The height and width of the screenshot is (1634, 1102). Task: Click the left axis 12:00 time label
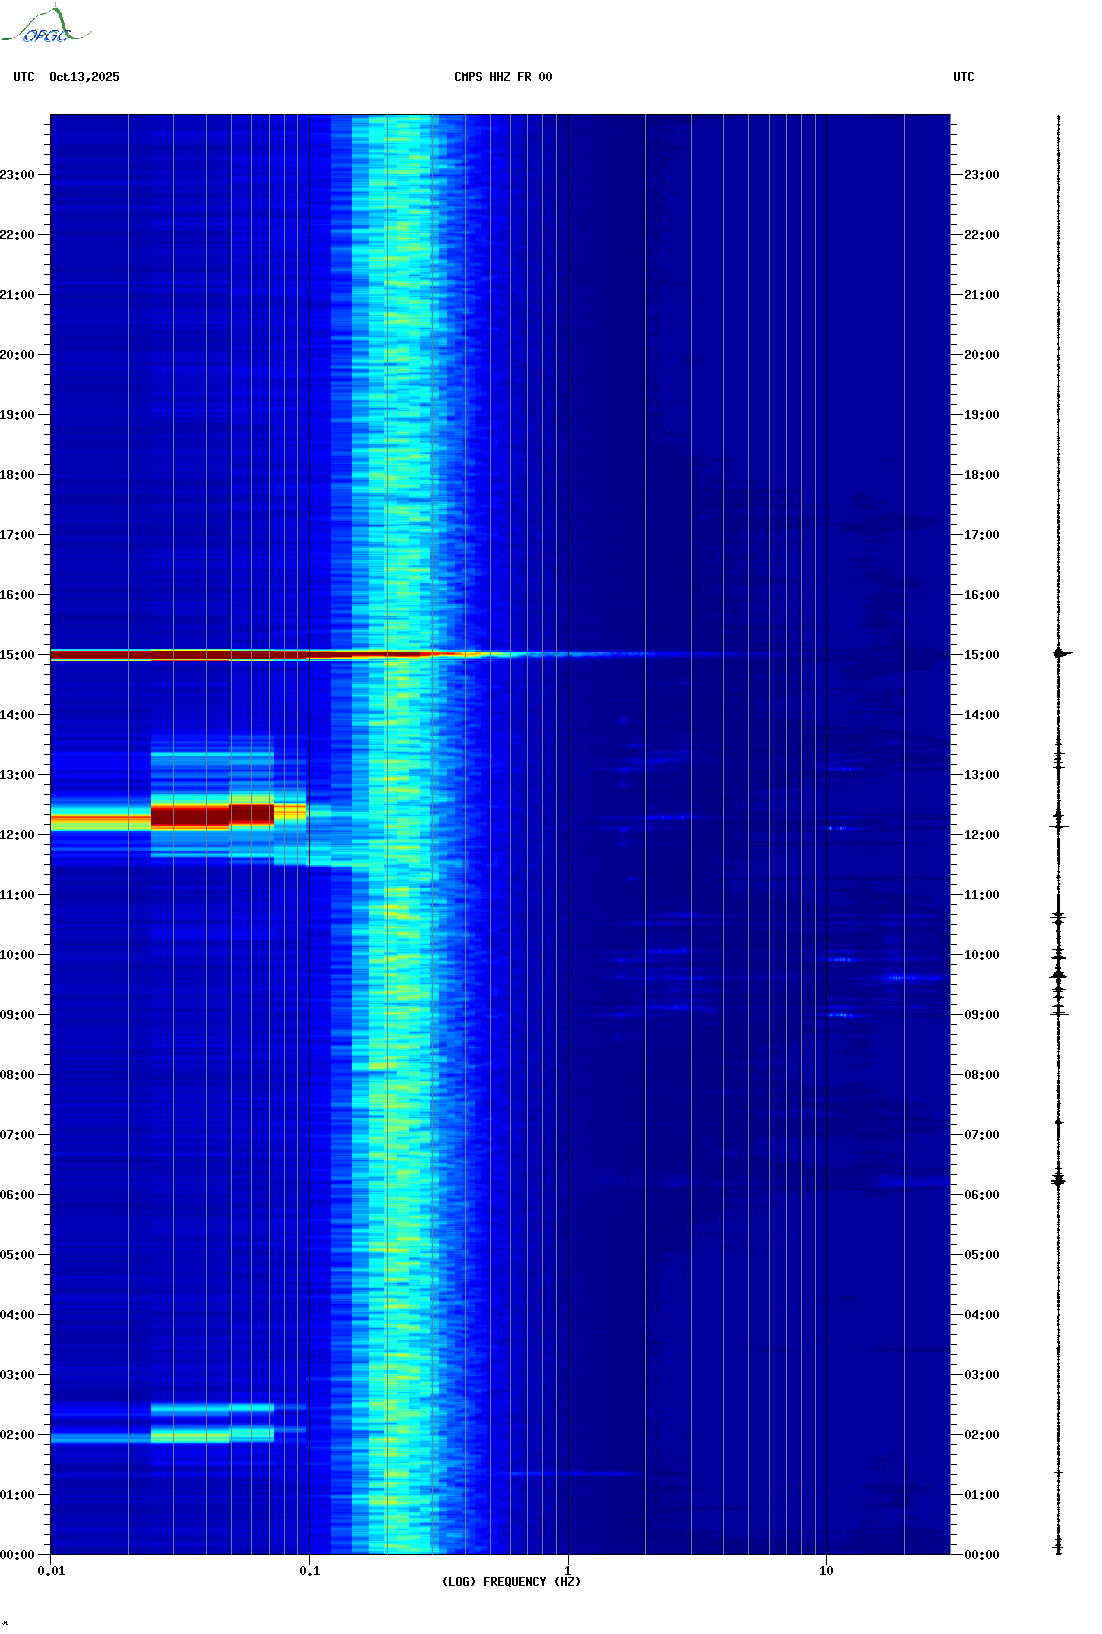pos(17,835)
